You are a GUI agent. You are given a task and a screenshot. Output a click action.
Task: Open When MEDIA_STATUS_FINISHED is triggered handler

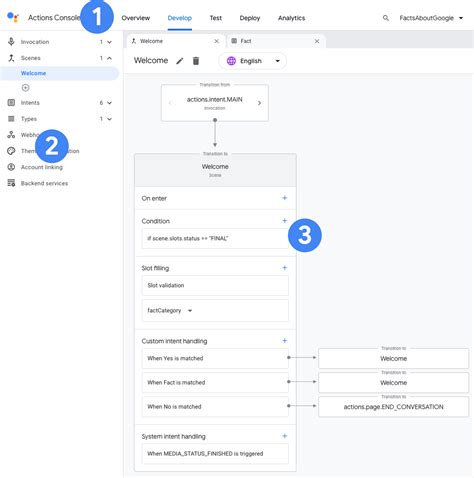point(215,454)
